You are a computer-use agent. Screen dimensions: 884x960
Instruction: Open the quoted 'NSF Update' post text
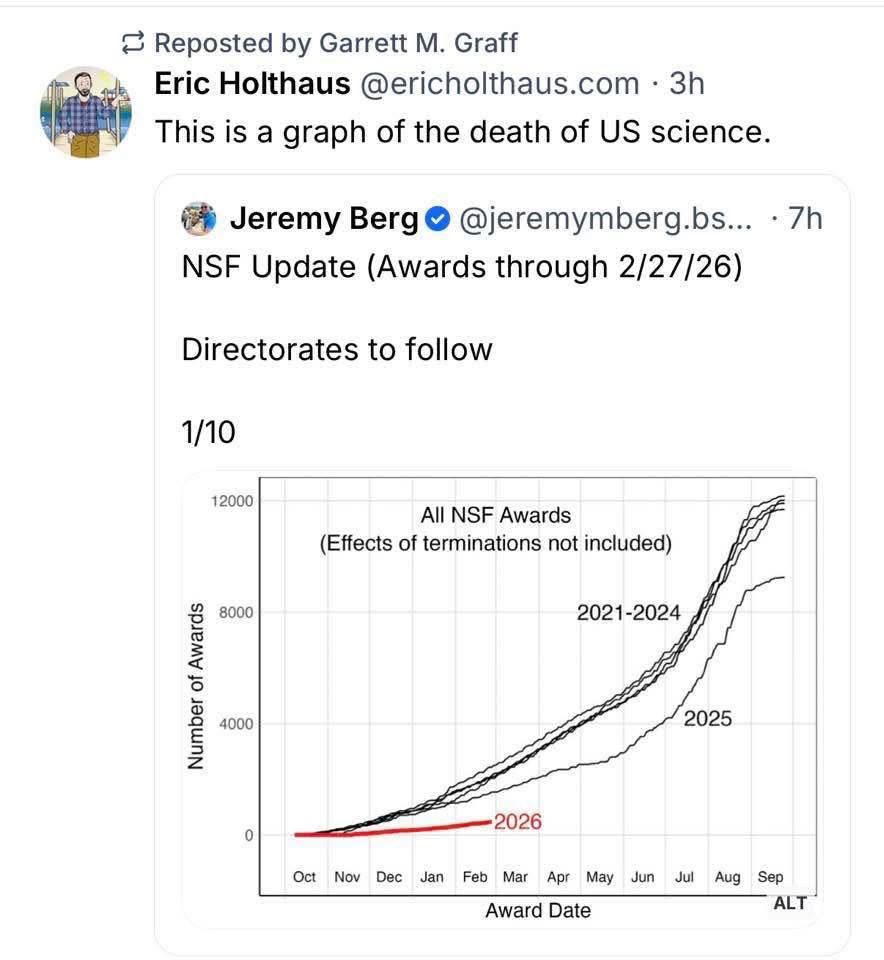461,268
